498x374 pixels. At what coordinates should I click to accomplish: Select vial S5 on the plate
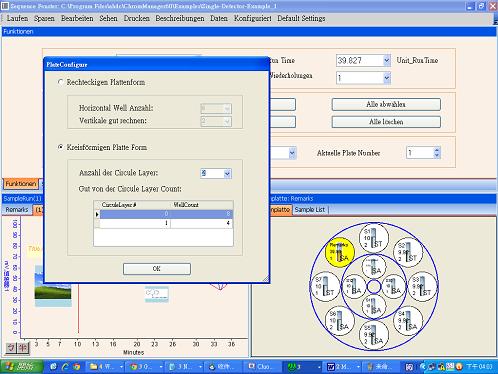tap(374, 335)
